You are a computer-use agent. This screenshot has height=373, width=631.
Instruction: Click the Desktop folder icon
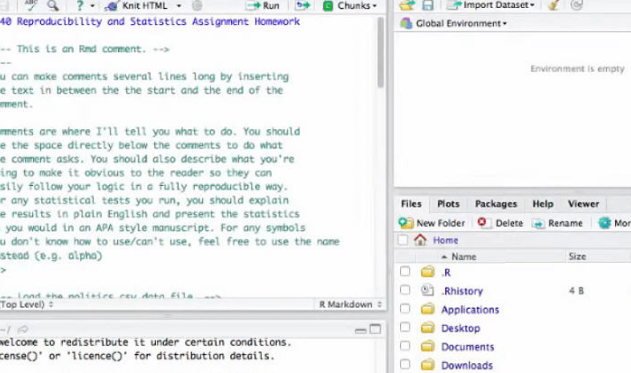pos(427,328)
